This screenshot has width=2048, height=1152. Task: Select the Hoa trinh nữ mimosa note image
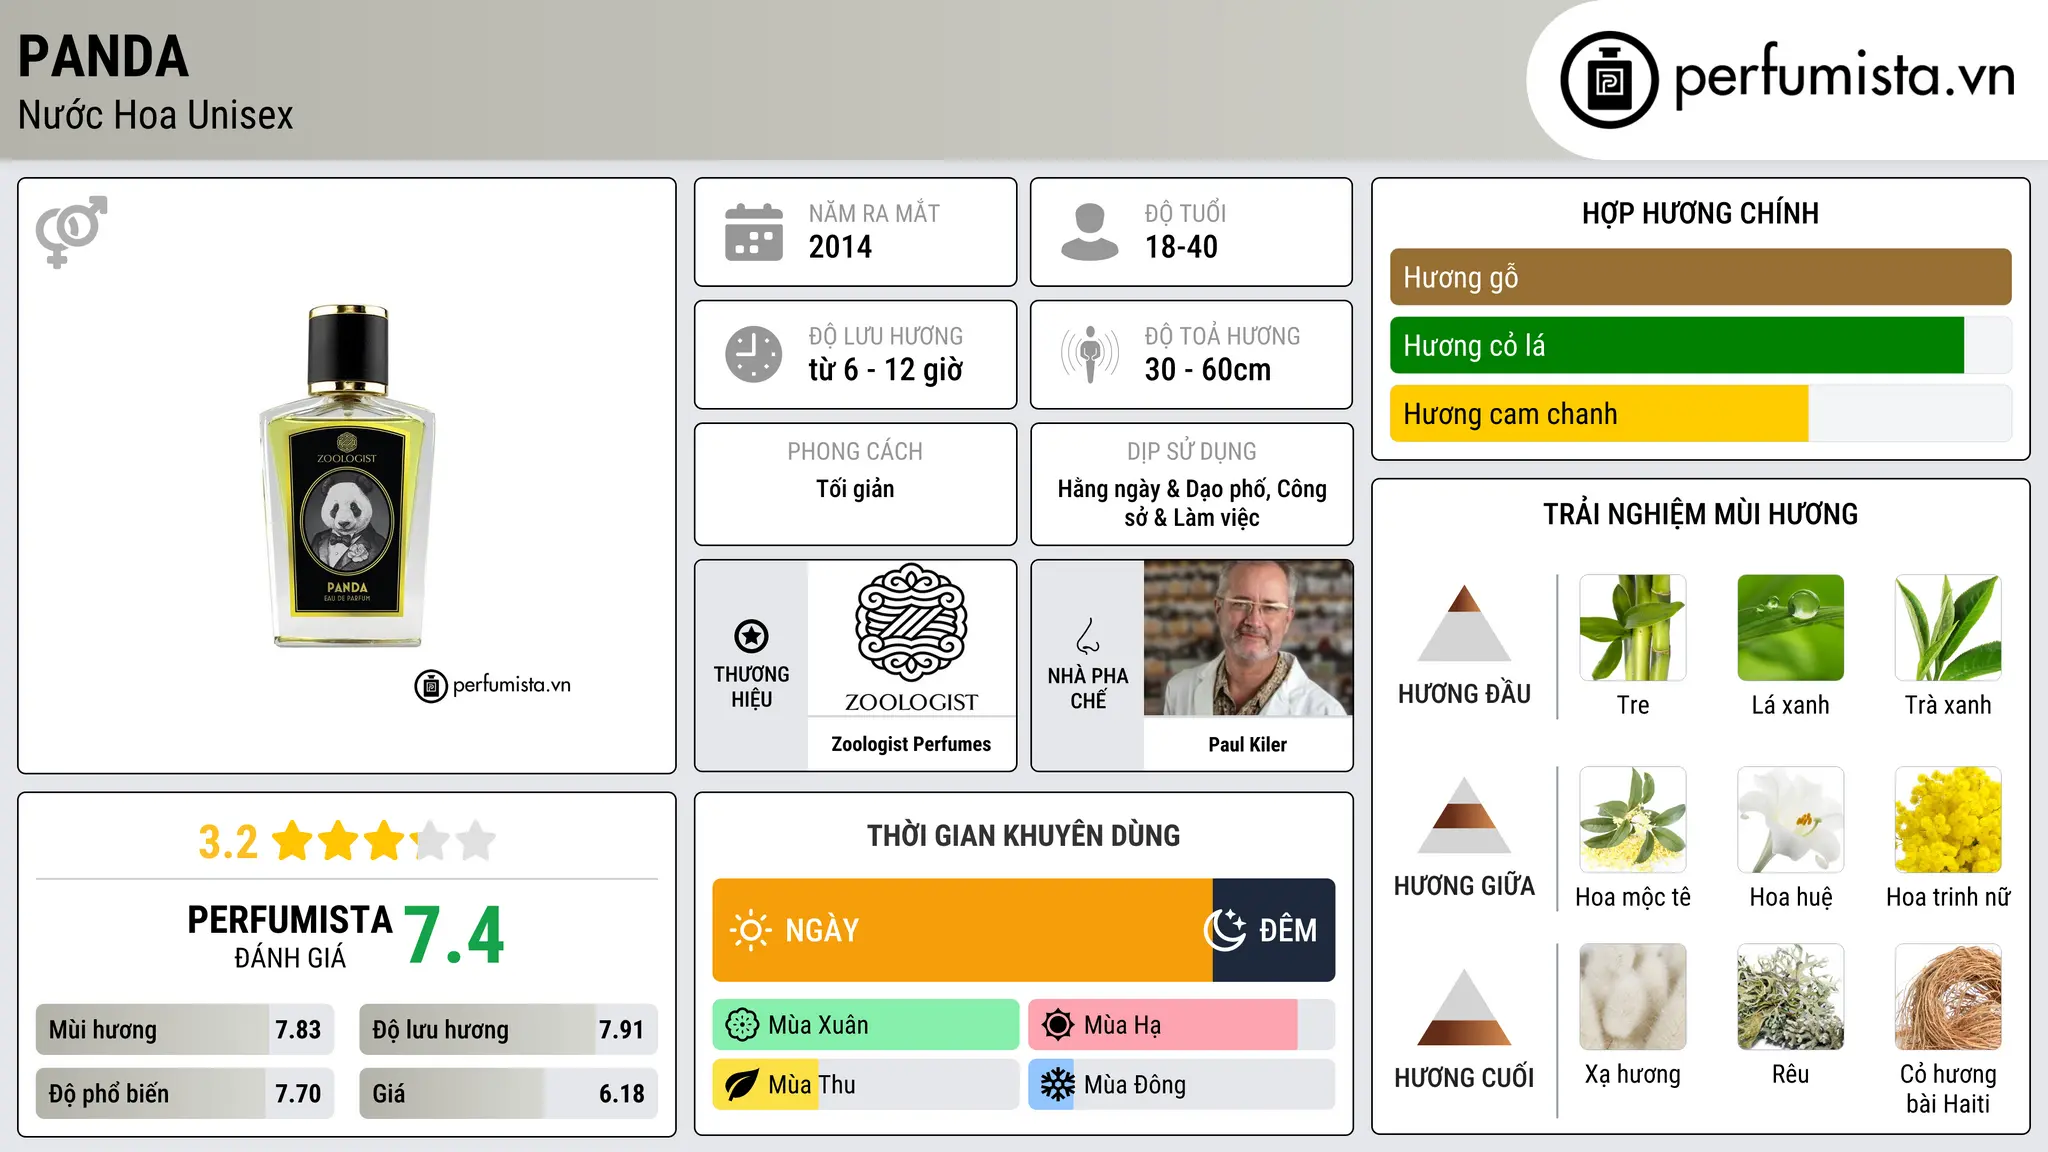click(1948, 820)
